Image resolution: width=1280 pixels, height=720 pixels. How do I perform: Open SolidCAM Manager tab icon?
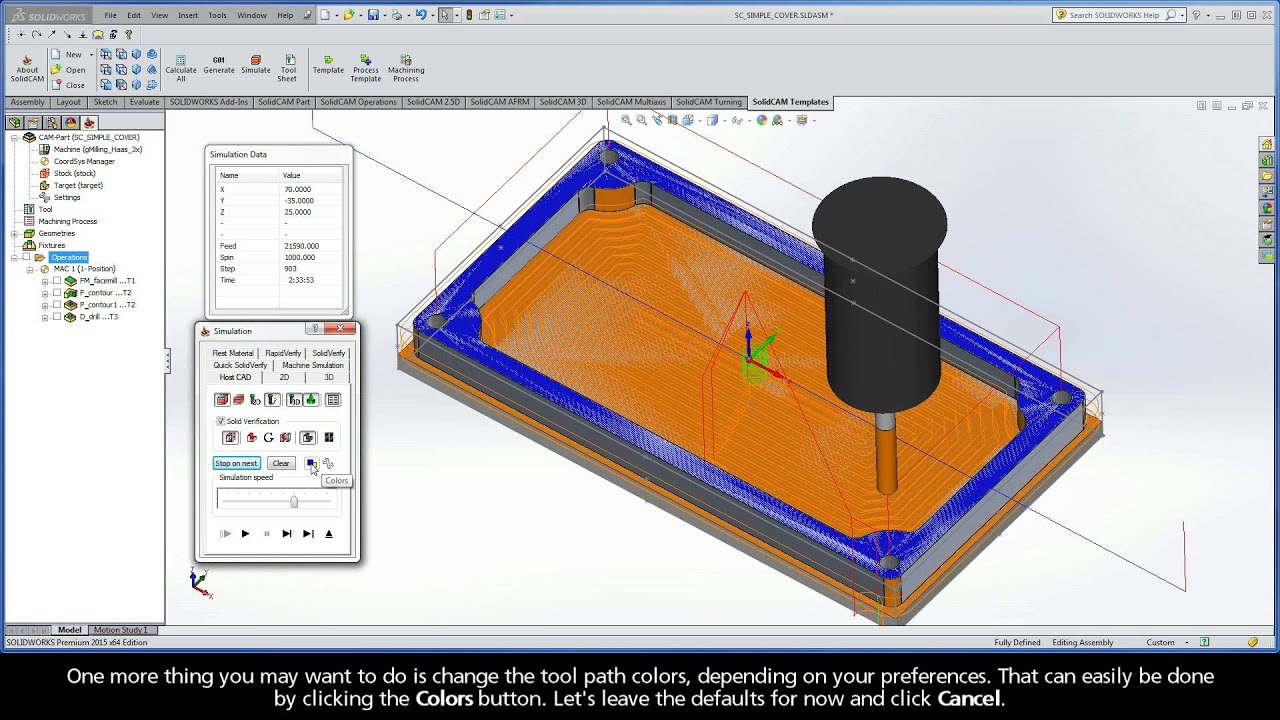pos(89,122)
